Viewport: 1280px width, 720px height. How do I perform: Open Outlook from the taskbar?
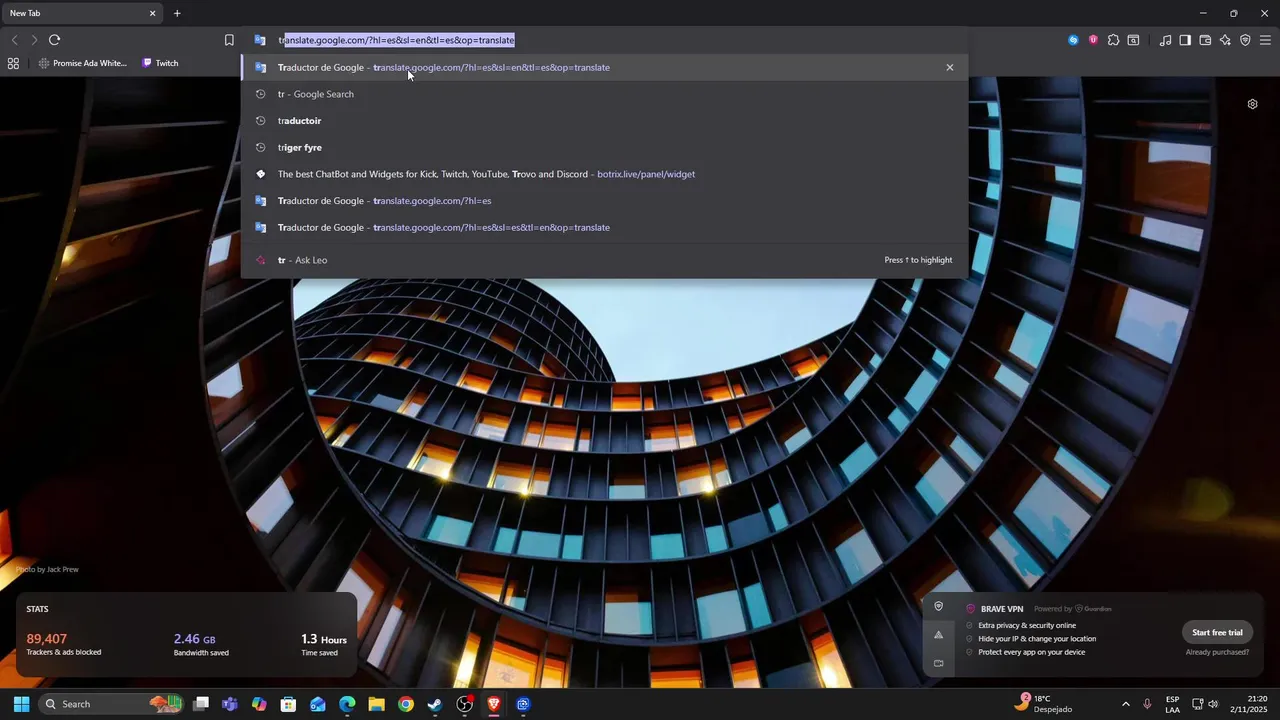(318, 704)
